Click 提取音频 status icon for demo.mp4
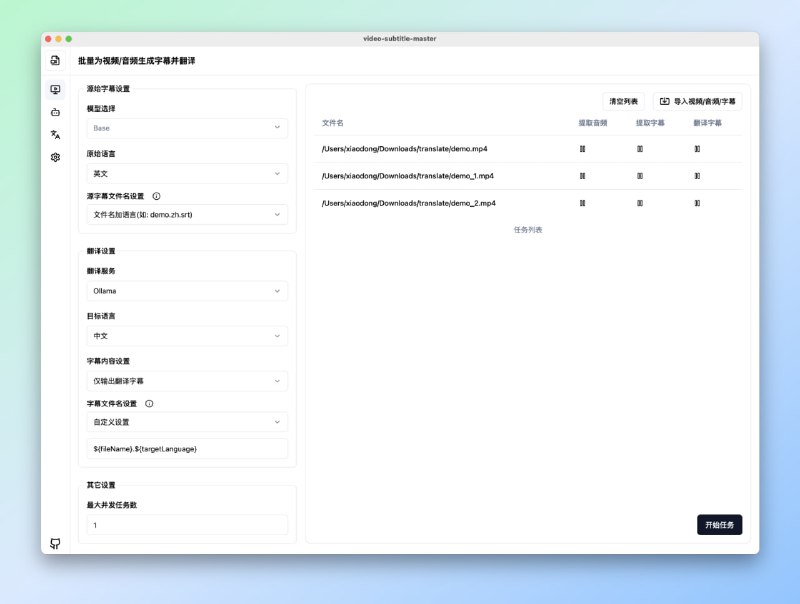The height and width of the screenshot is (604, 800). coord(582,149)
